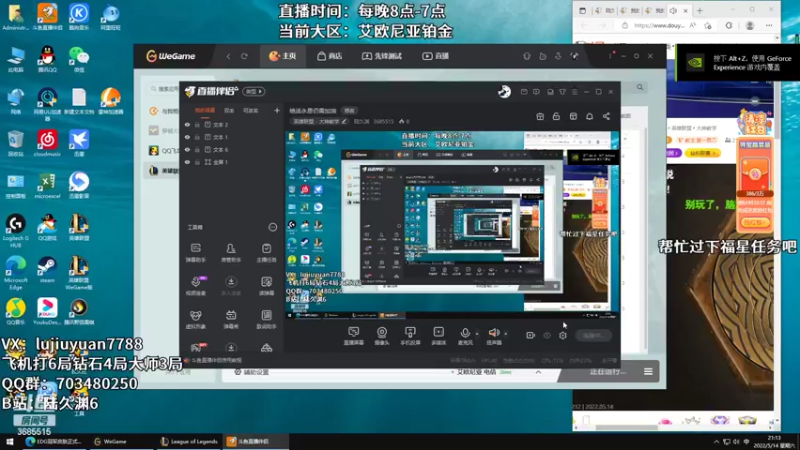Open the user avatar in 直播伴侣 title bar
Viewport: 800px width, 450px height.
(x=504, y=92)
